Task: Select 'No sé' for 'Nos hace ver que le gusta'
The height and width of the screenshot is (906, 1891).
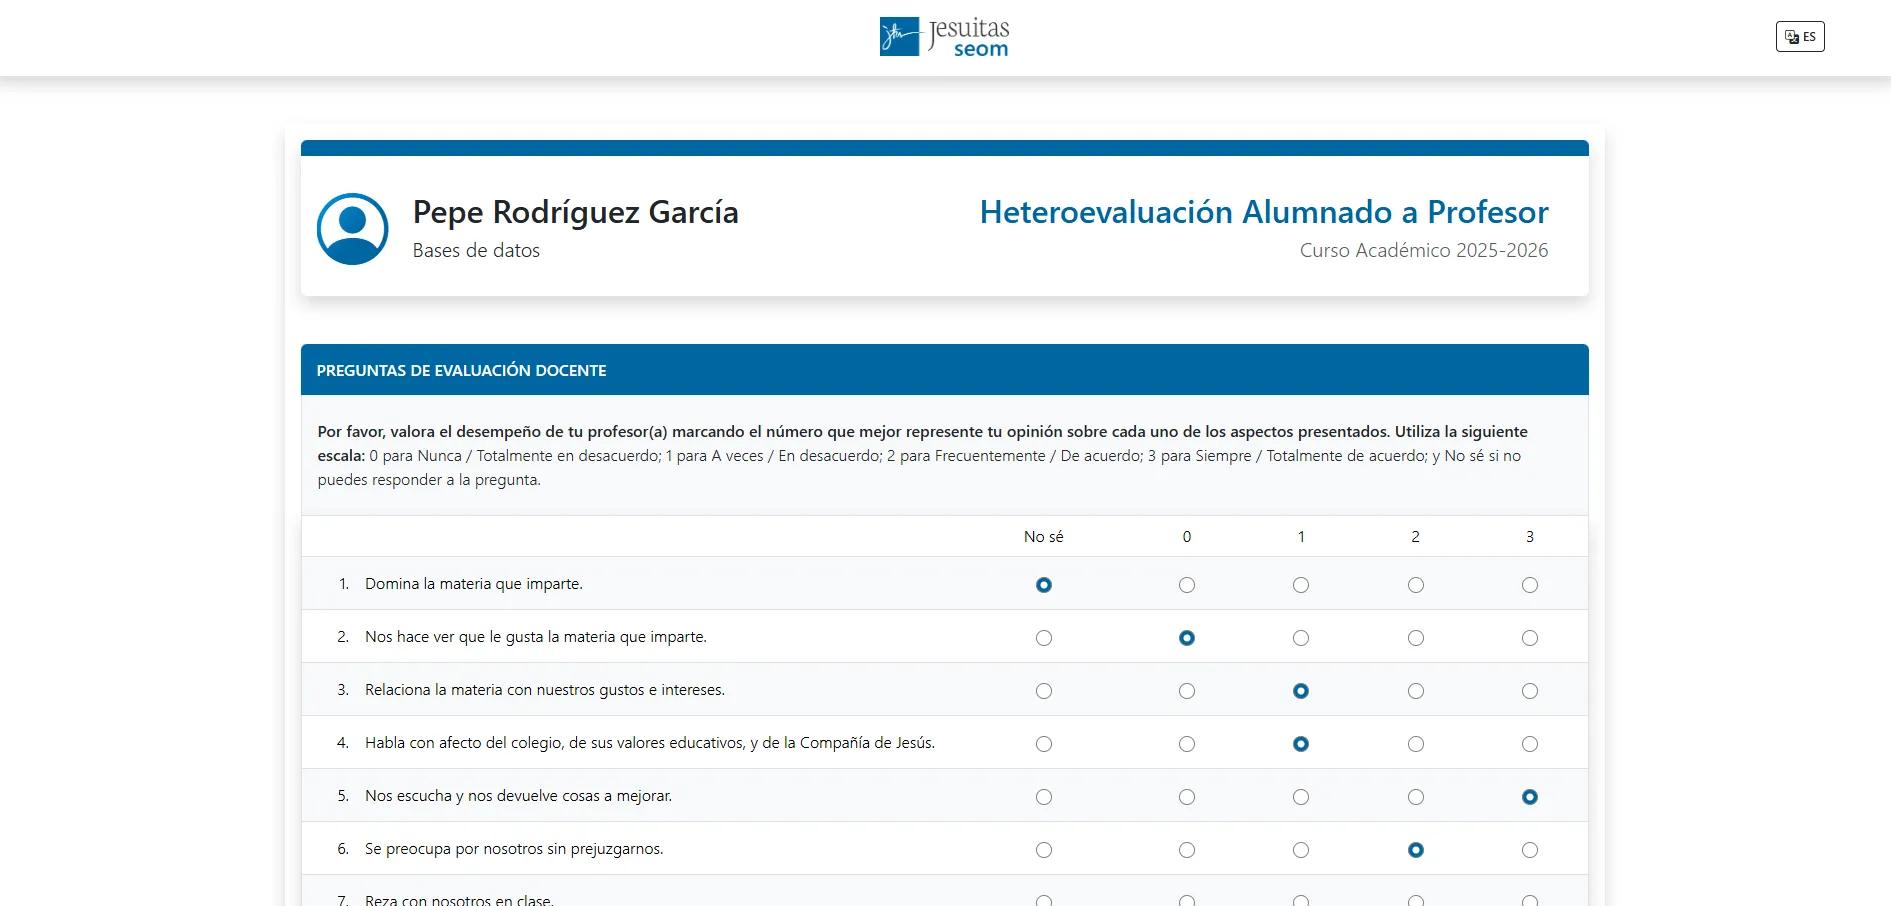Action: click(x=1044, y=638)
